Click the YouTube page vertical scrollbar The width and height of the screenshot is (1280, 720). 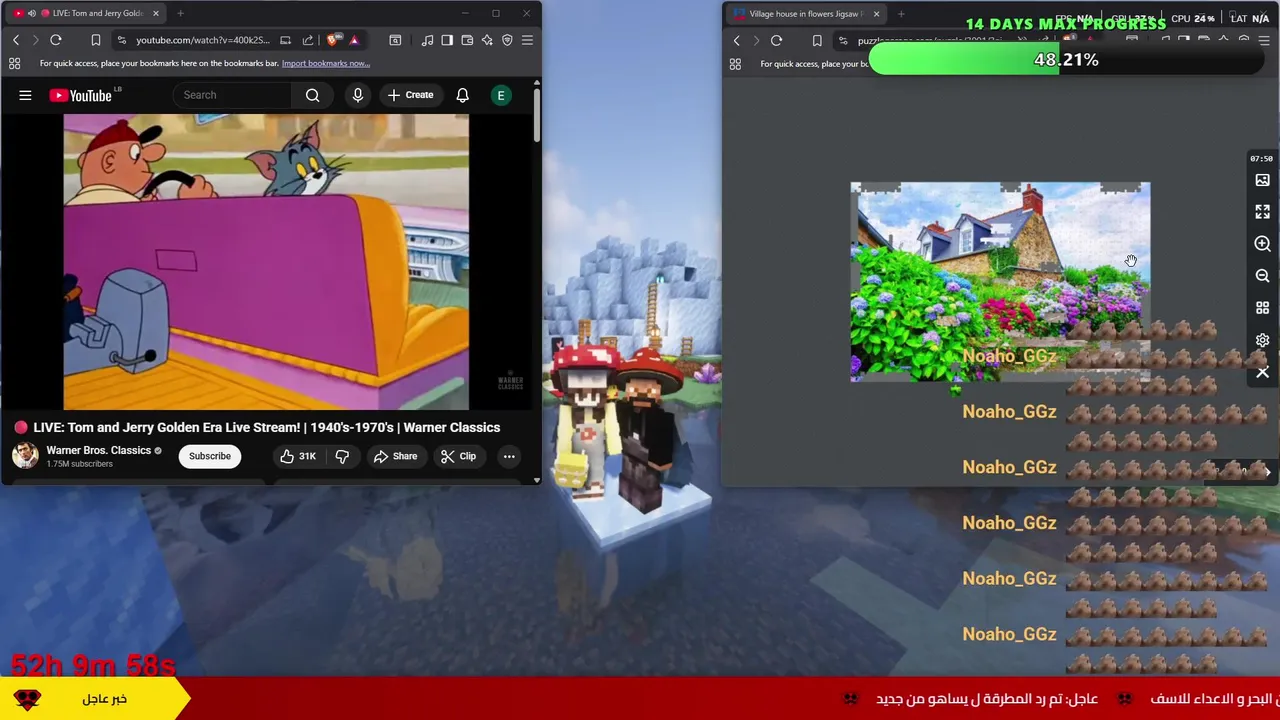[536, 115]
